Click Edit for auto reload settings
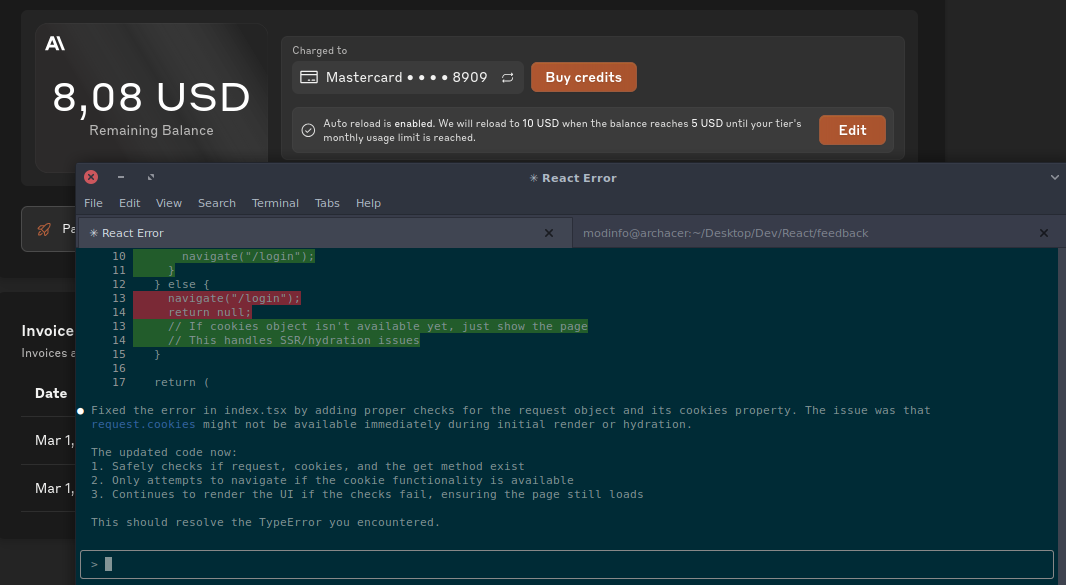This screenshot has height=585, width=1066. 852,130
